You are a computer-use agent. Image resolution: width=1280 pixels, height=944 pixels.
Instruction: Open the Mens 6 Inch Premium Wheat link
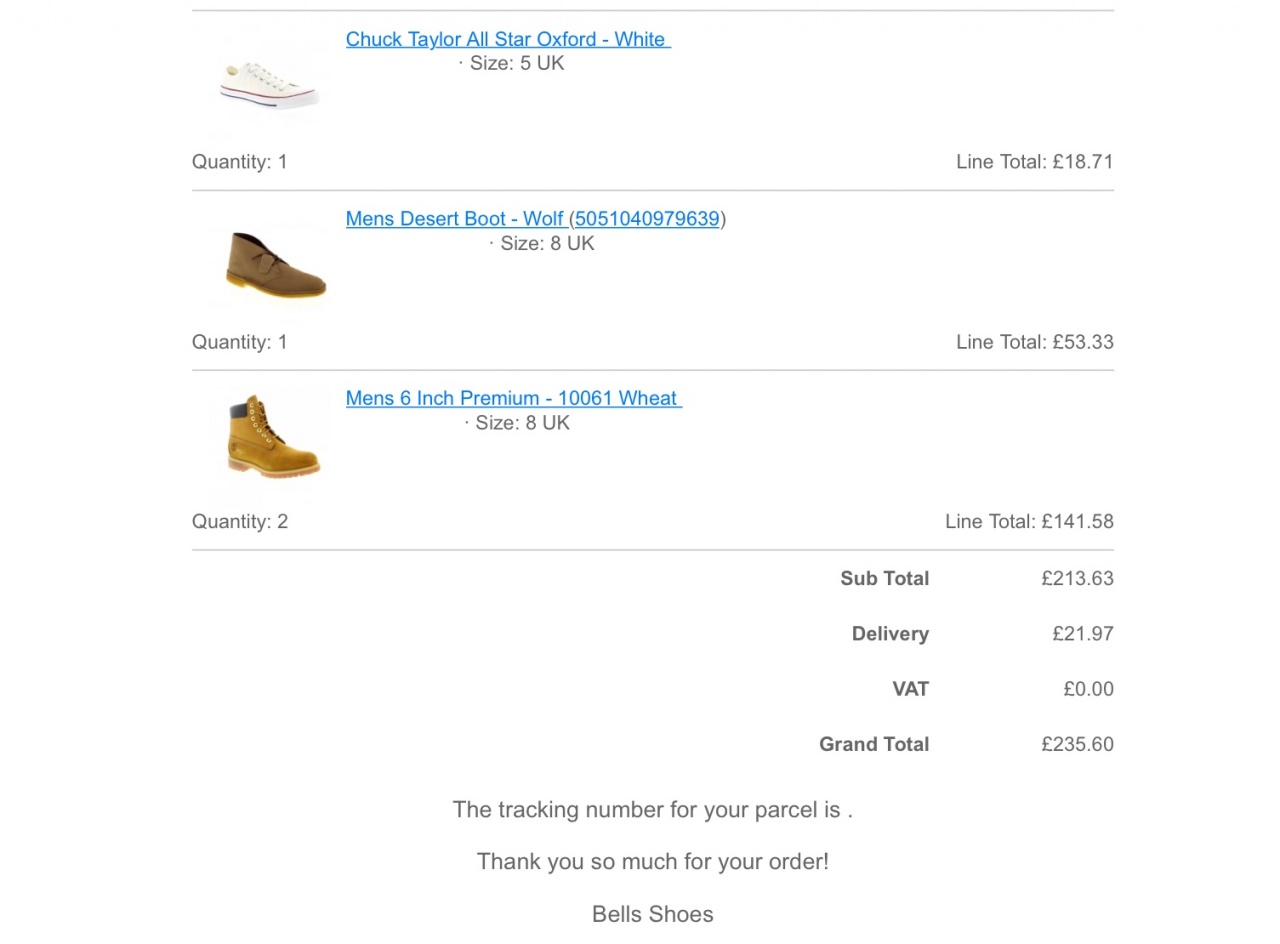[512, 398]
